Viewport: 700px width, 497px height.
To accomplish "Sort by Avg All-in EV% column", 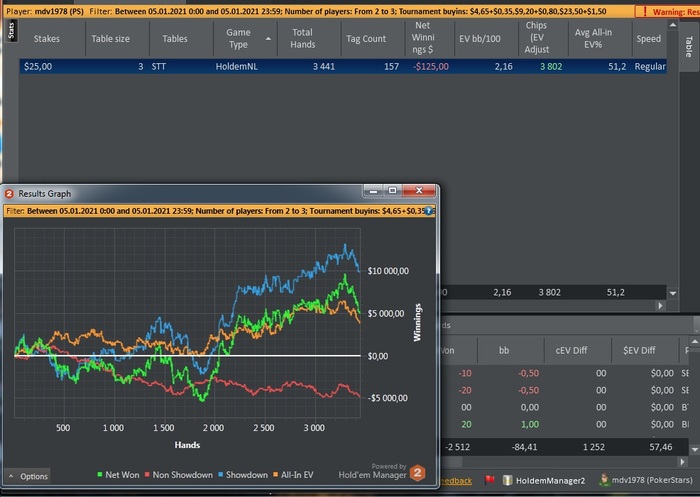I will [x=593, y=39].
